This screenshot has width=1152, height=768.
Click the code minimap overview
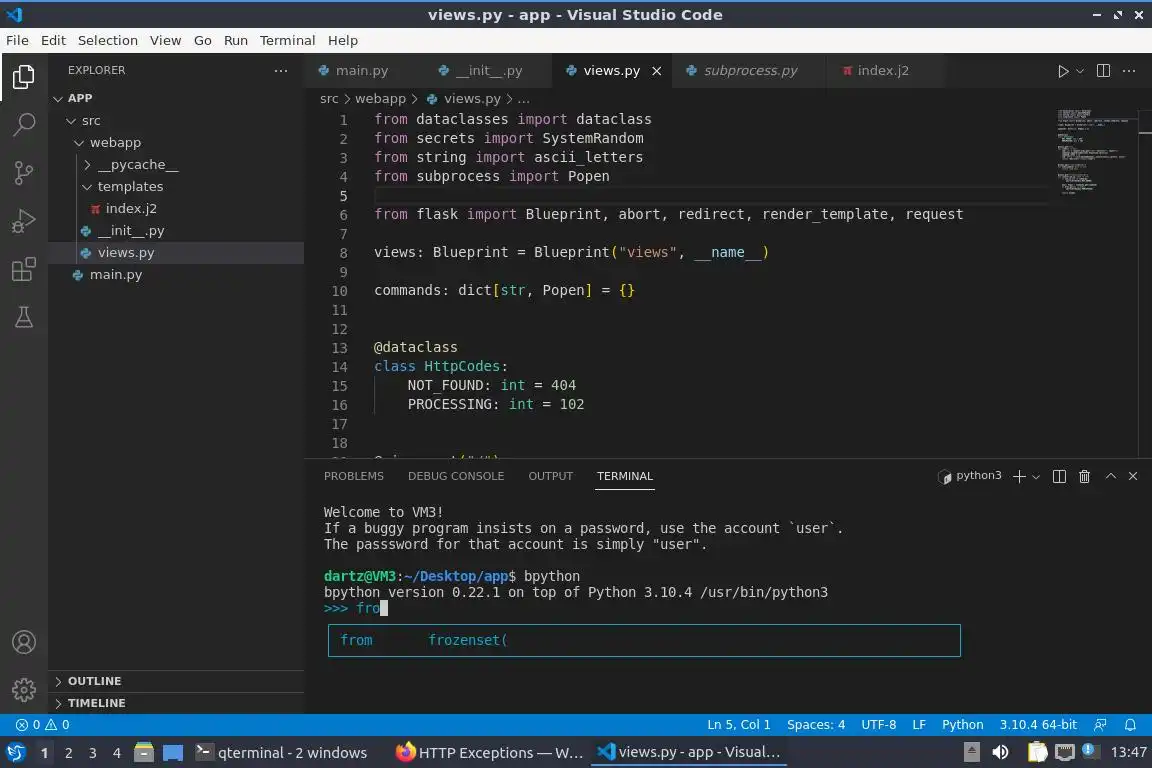pyautogui.click(x=1094, y=153)
